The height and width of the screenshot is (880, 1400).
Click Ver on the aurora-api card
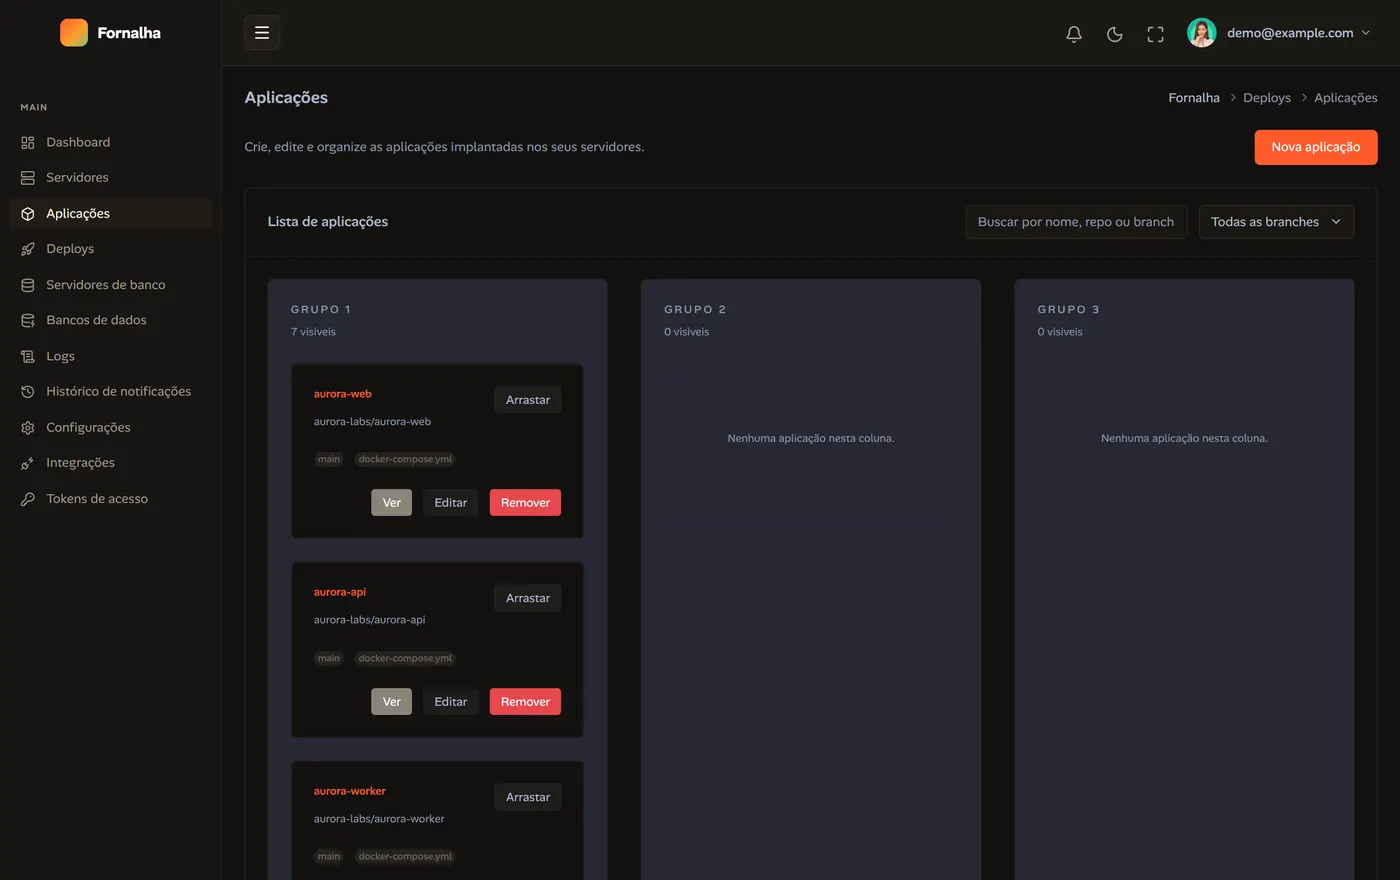coord(391,702)
